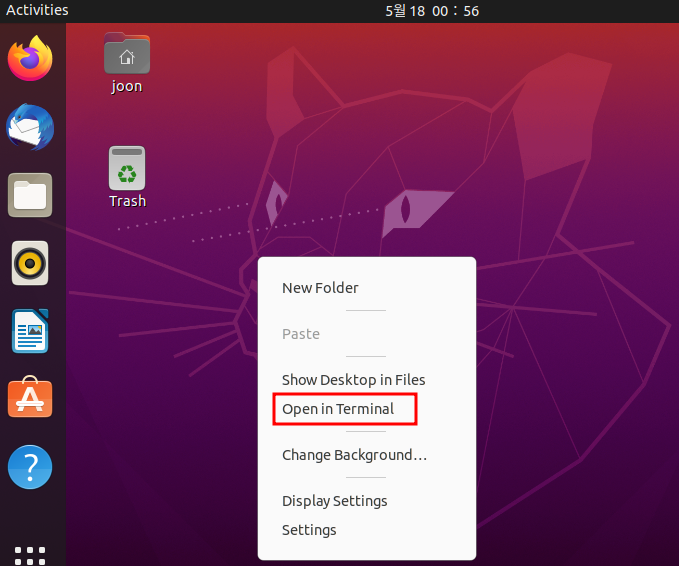Launch Rhythmbox music player from the dock
The width and height of the screenshot is (679, 566).
30,263
